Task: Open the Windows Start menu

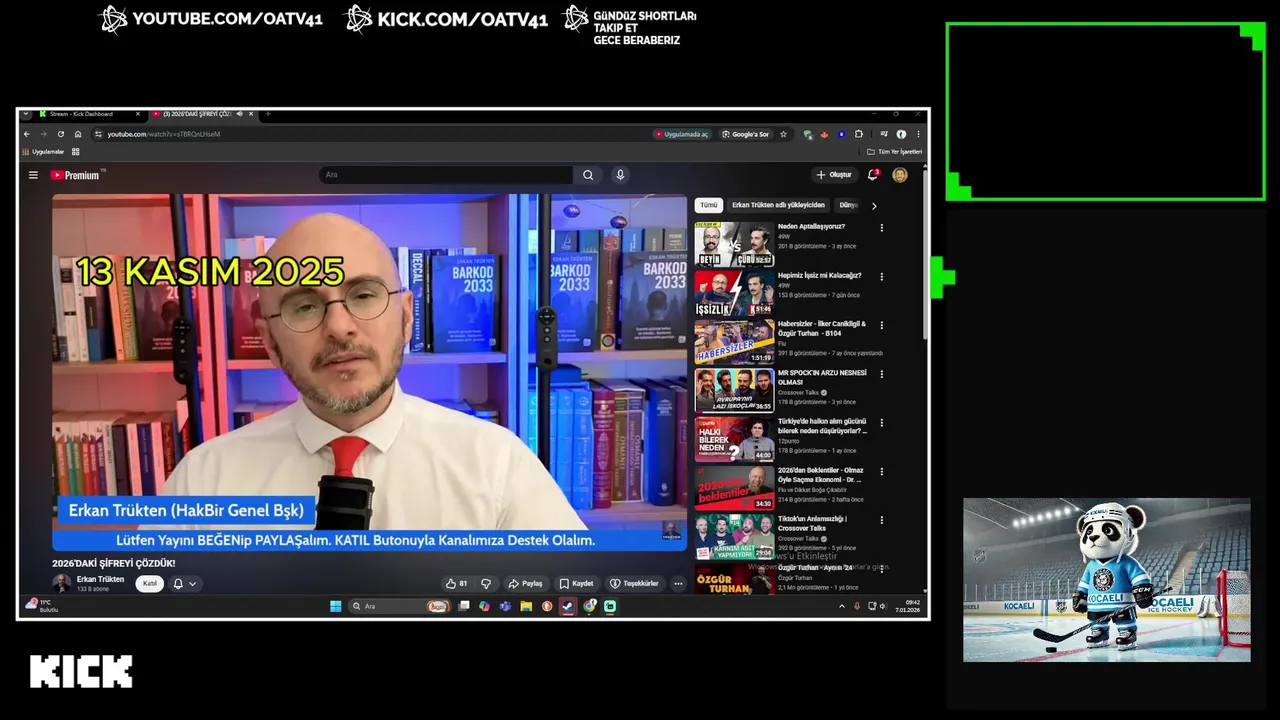Action: 336,606
